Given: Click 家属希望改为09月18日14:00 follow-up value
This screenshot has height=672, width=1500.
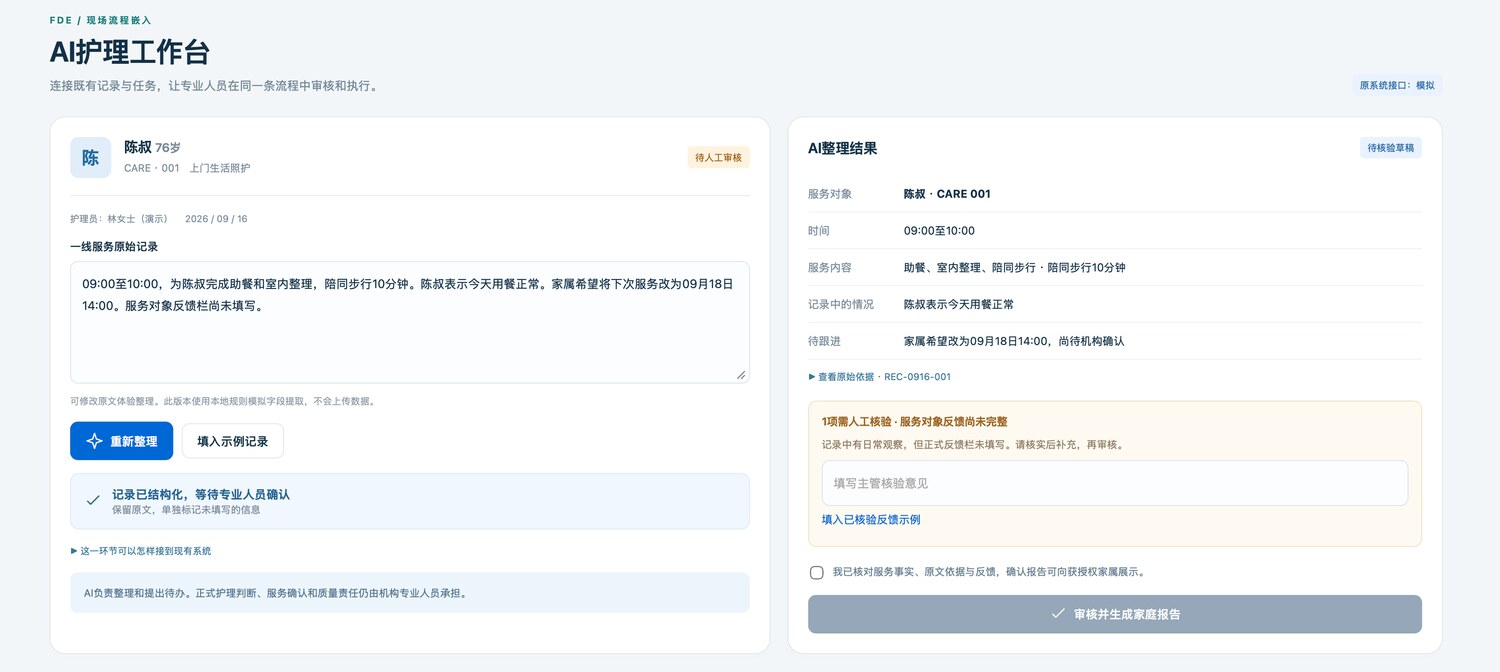Looking at the screenshot, I should tap(1014, 341).
